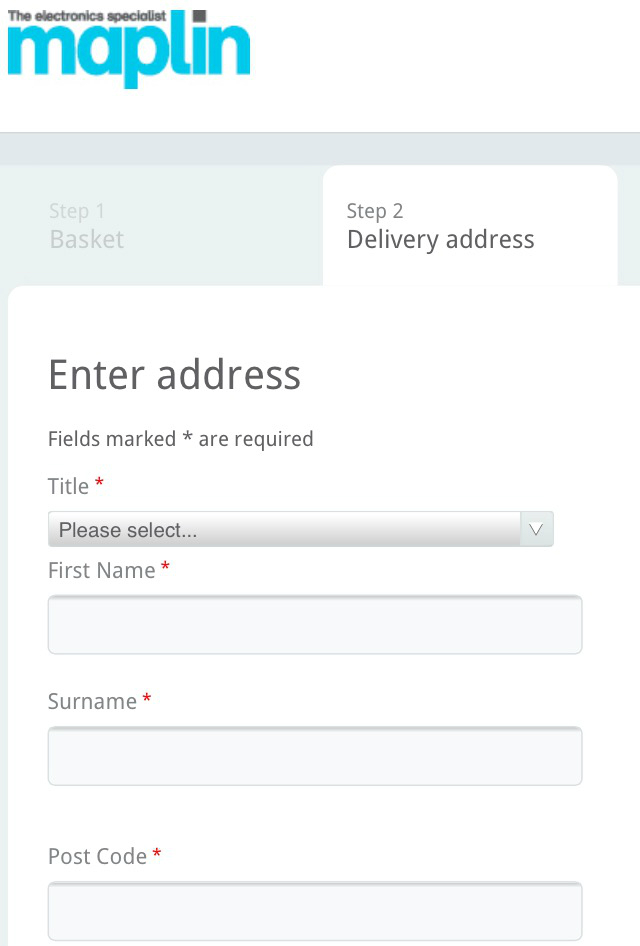Click the Title field label

(x=68, y=486)
